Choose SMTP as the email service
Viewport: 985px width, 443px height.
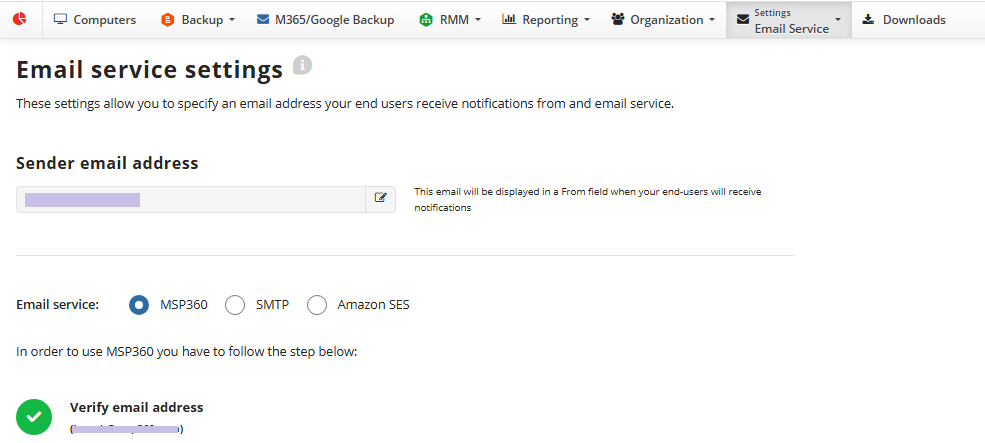[235, 305]
